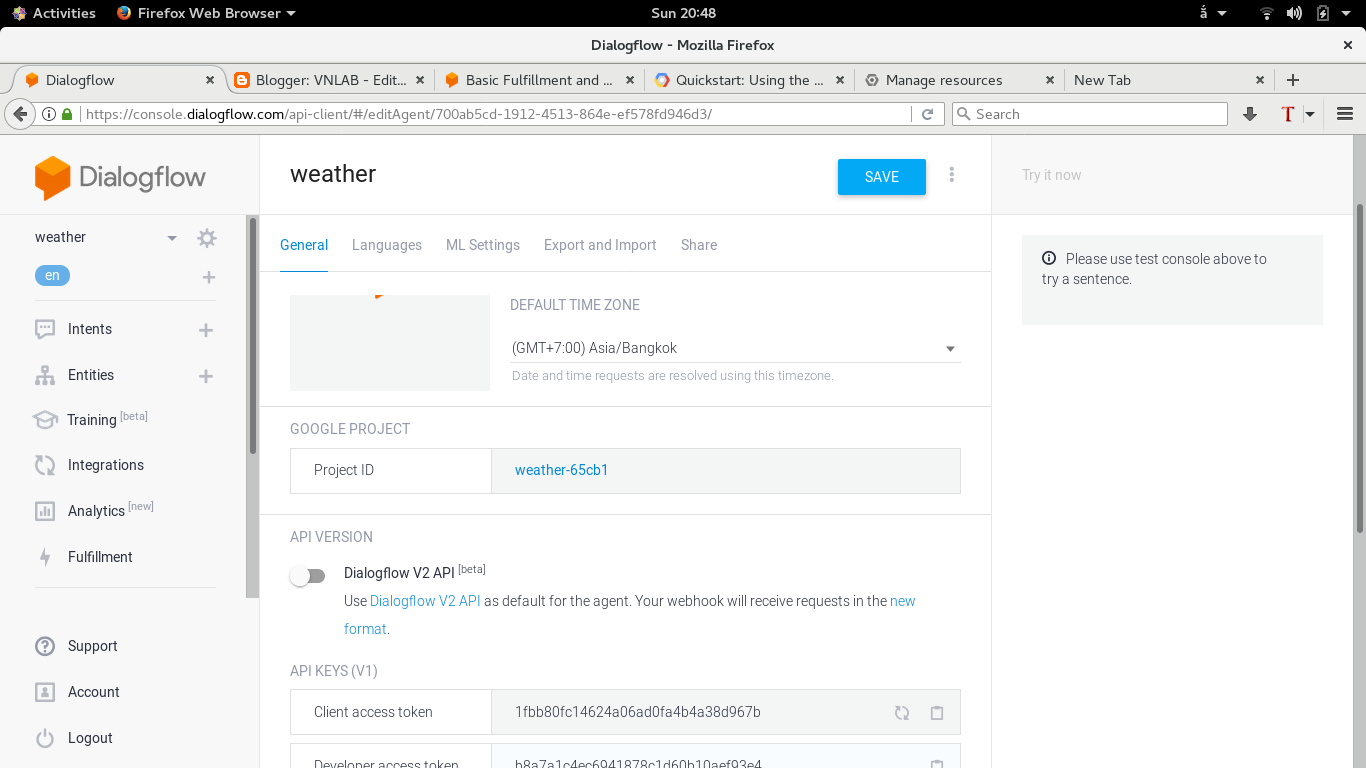Open the Fulfillment section
The image size is (1366, 768).
click(100, 557)
